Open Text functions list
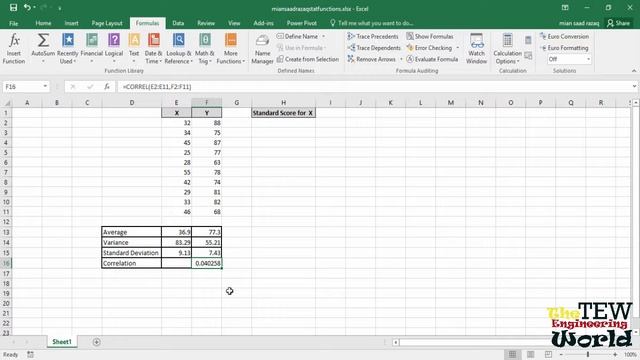Image resolution: width=640 pixels, height=360 pixels. tap(134, 49)
